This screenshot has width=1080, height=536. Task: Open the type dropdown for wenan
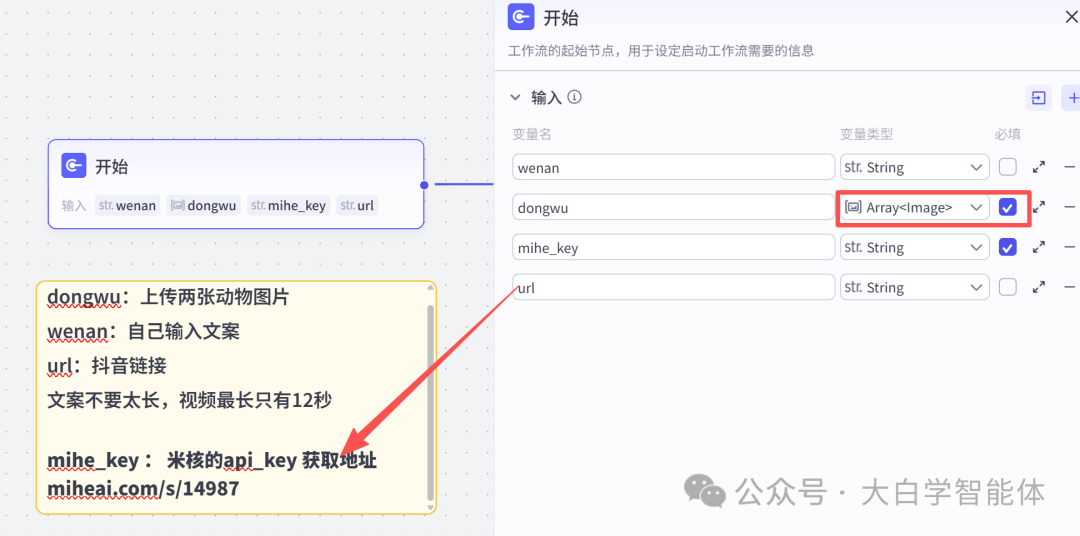[915, 167]
